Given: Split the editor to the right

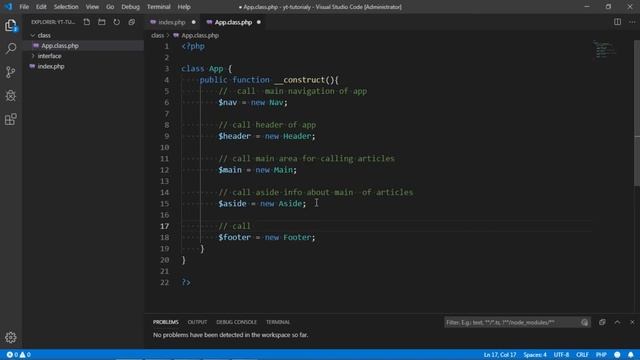Looking at the screenshot, I should pos(617,22).
